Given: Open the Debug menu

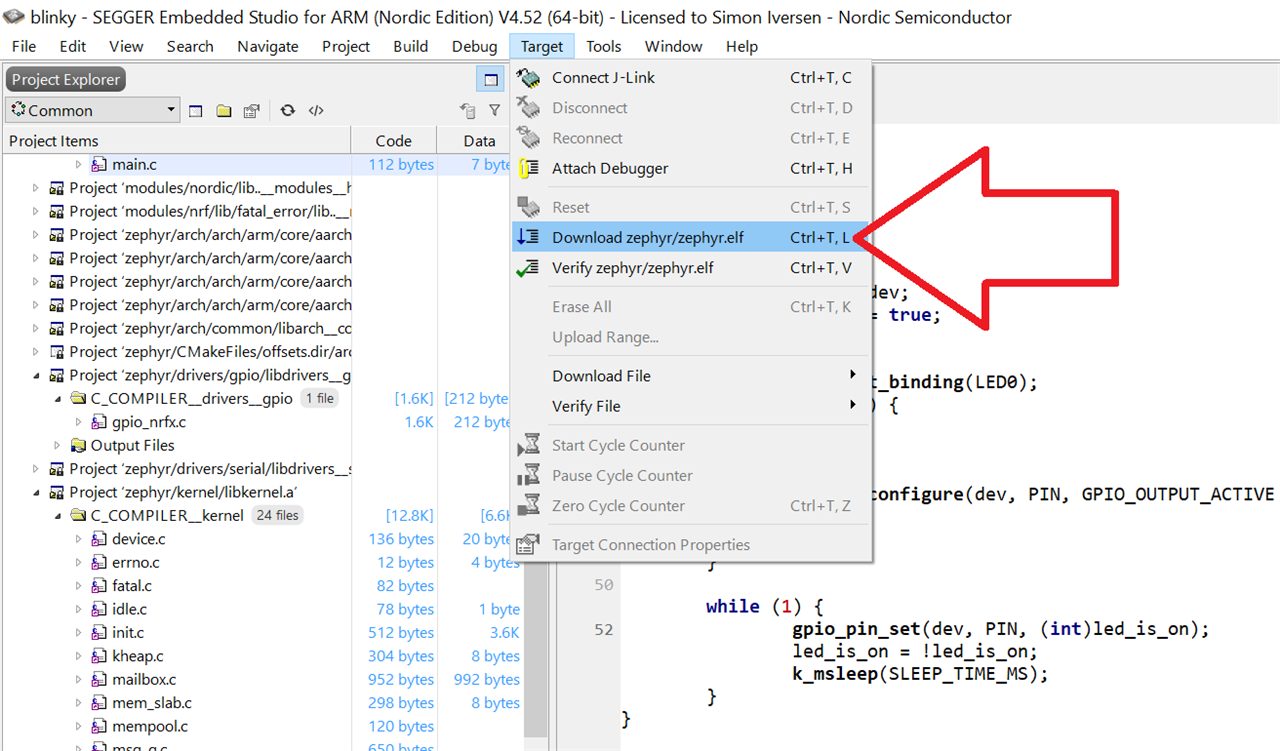Looking at the screenshot, I should point(475,46).
